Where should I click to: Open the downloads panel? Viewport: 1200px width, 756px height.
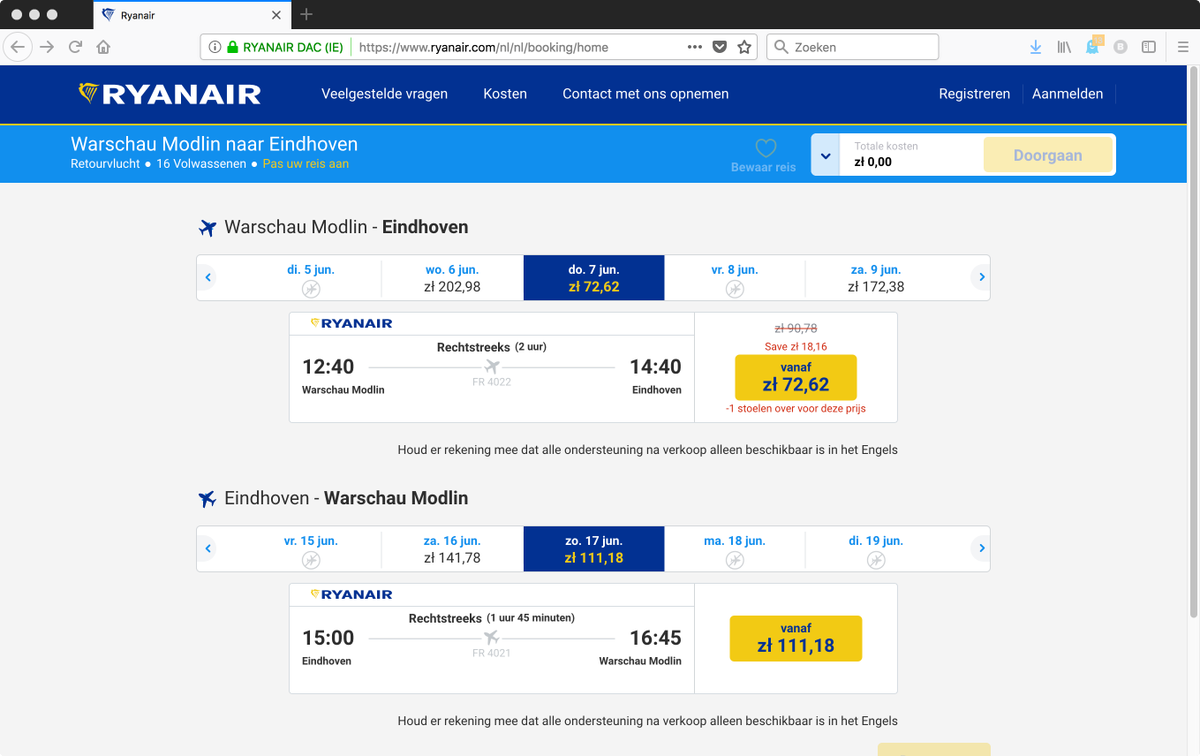[1036, 47]
